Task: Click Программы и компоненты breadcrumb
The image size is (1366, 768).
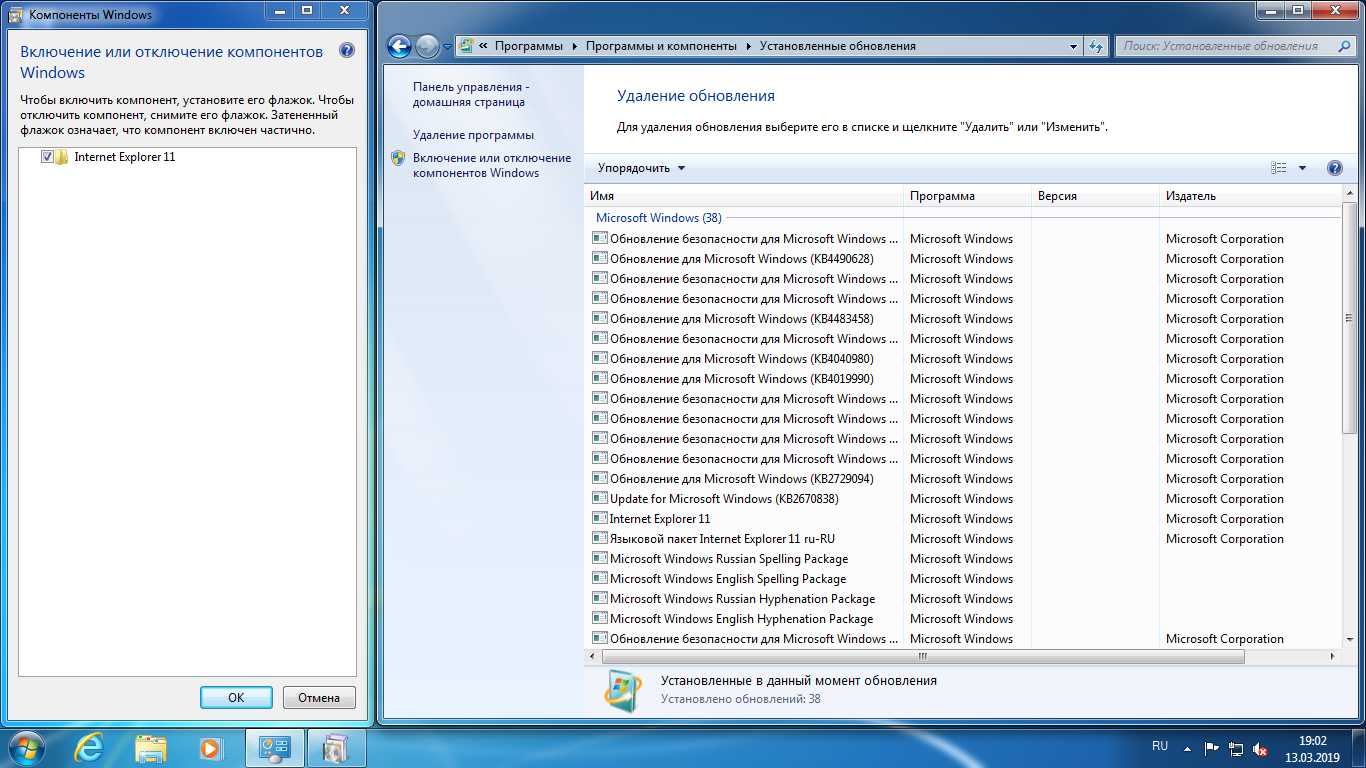Action: 661,46
